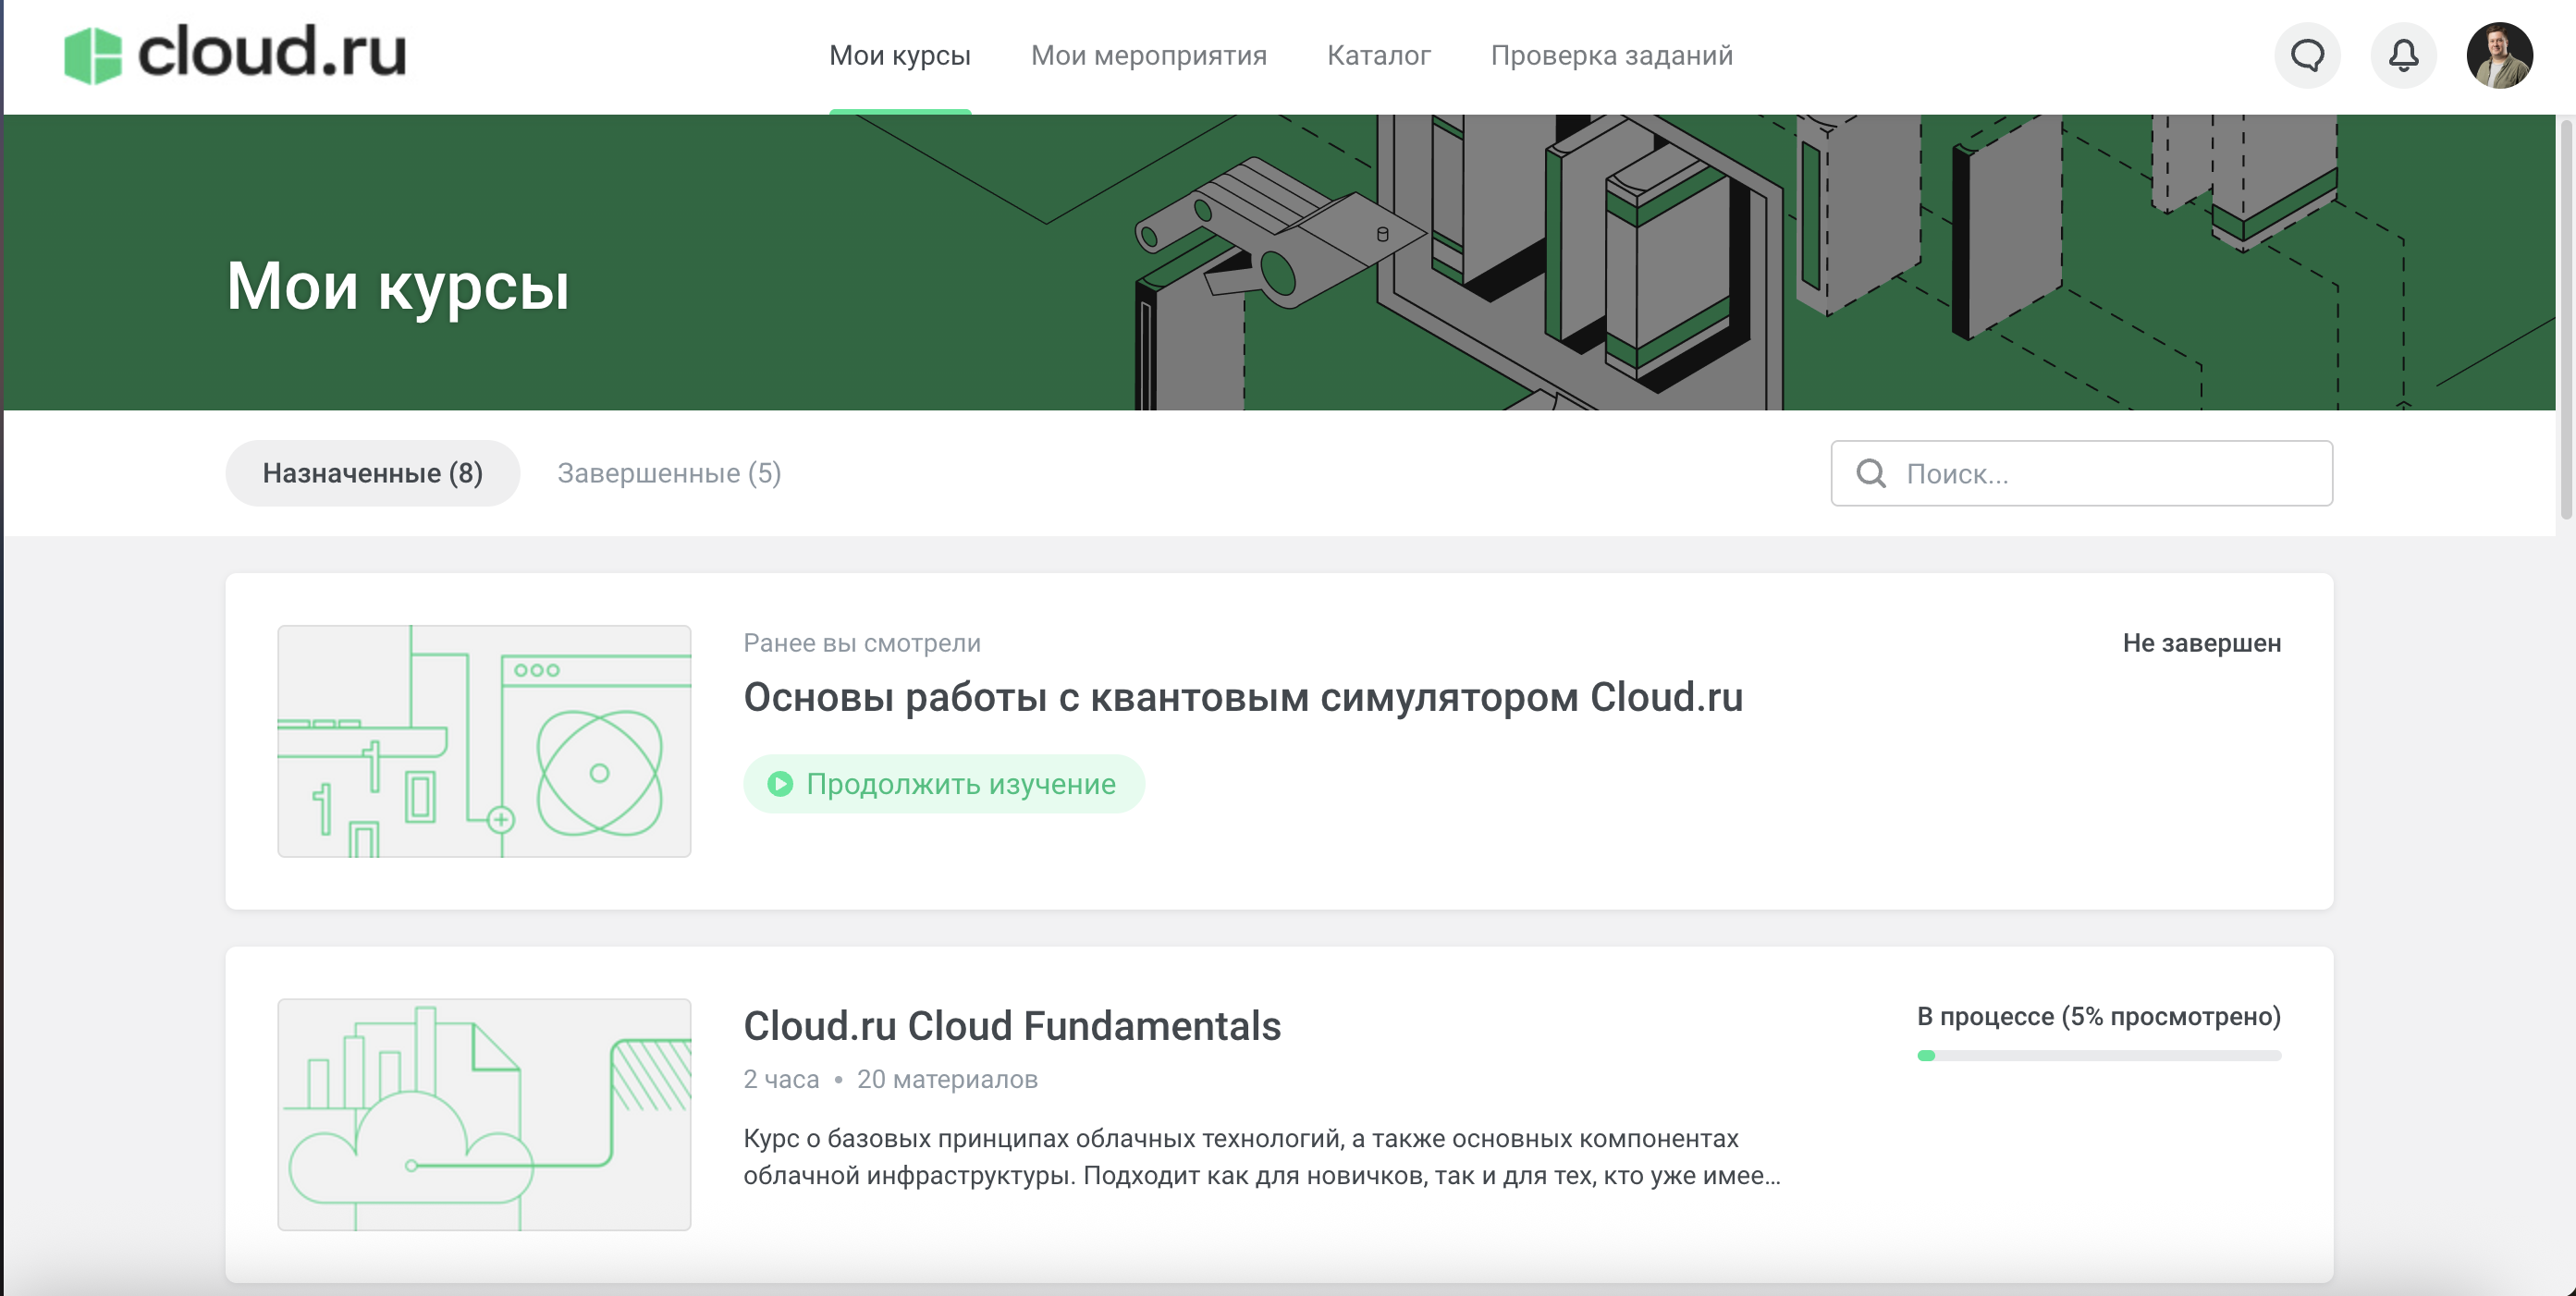Open Проверка заданий section
Screen dimensions: 2576x1296
pyautogui.click(x=1612, y=55)
